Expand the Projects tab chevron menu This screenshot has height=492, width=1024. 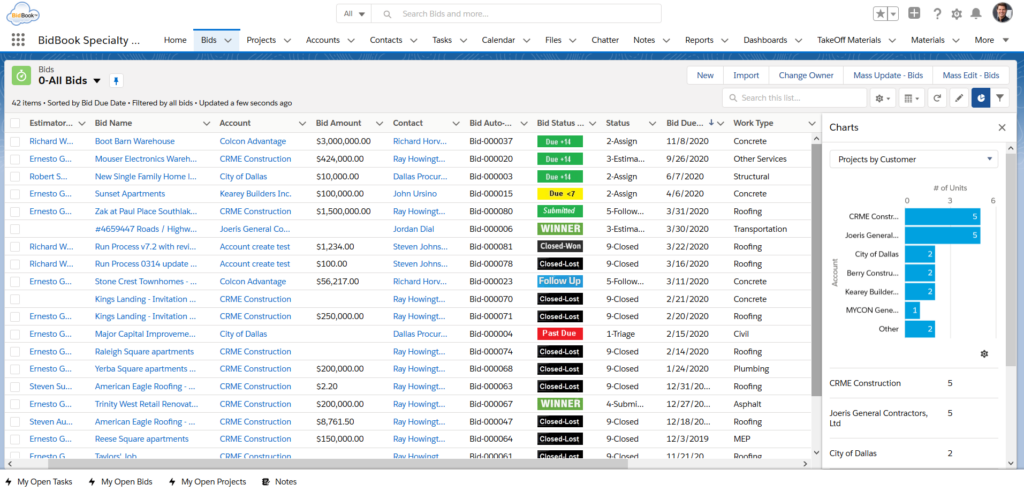point(287,40)
